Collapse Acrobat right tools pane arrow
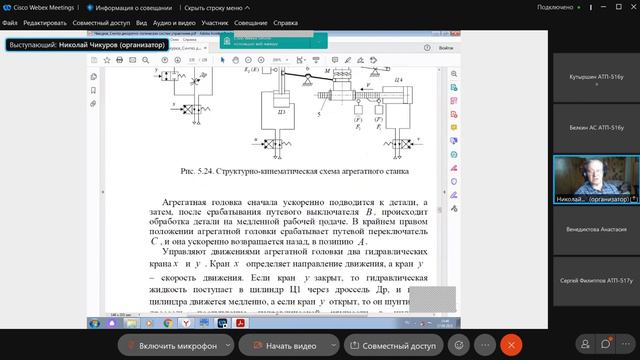This screenshot has height=360, width=640. click(x=444, y=192)
